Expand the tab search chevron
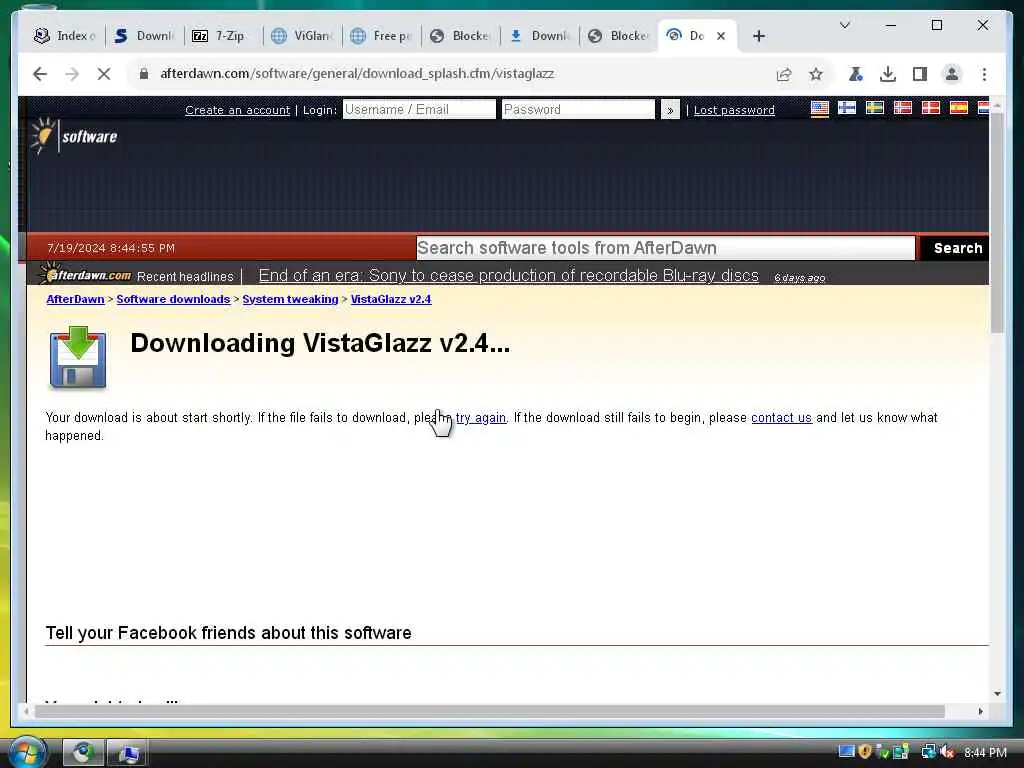This screenshot has width=1024, height=768. (844, 25)
